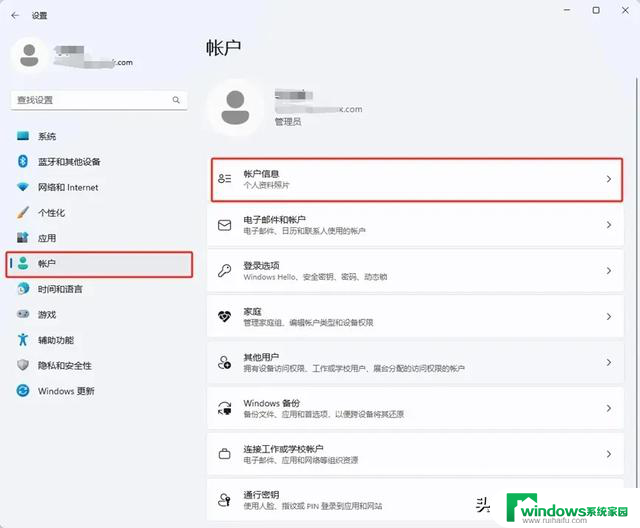This screenshot has width=640, height=528.
Task: Minimize the 设置 window
Action: tap(567, 10)
